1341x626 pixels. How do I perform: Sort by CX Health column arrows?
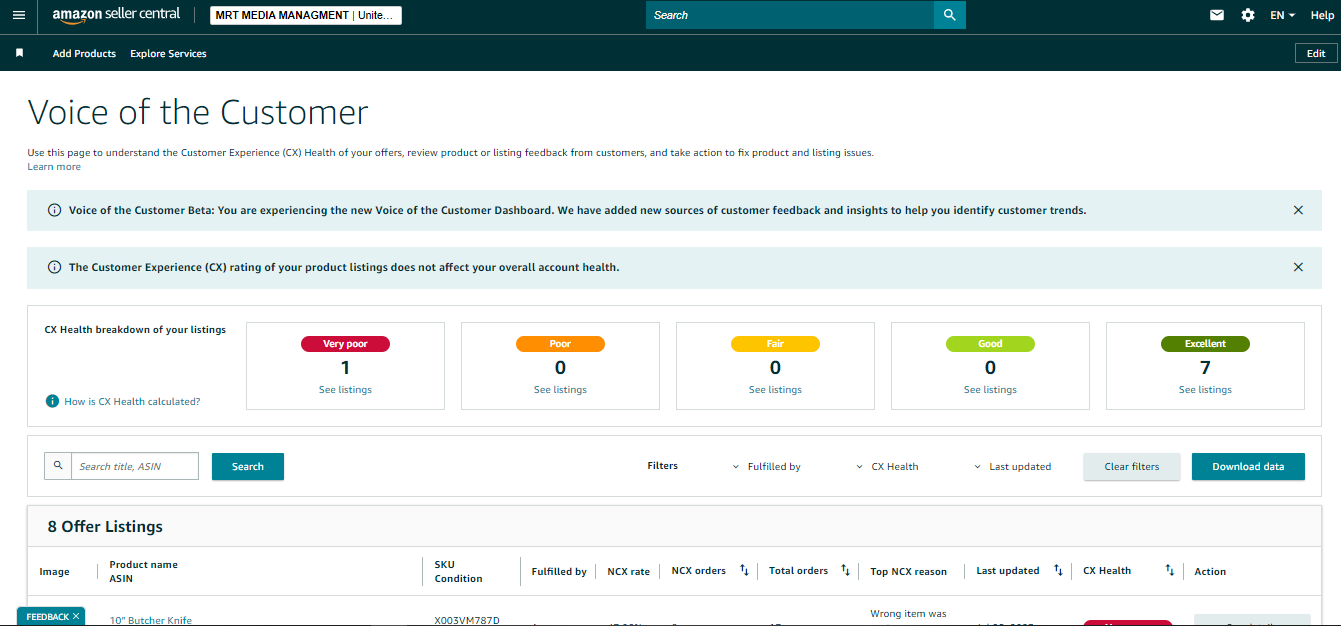coord(1169,570)
